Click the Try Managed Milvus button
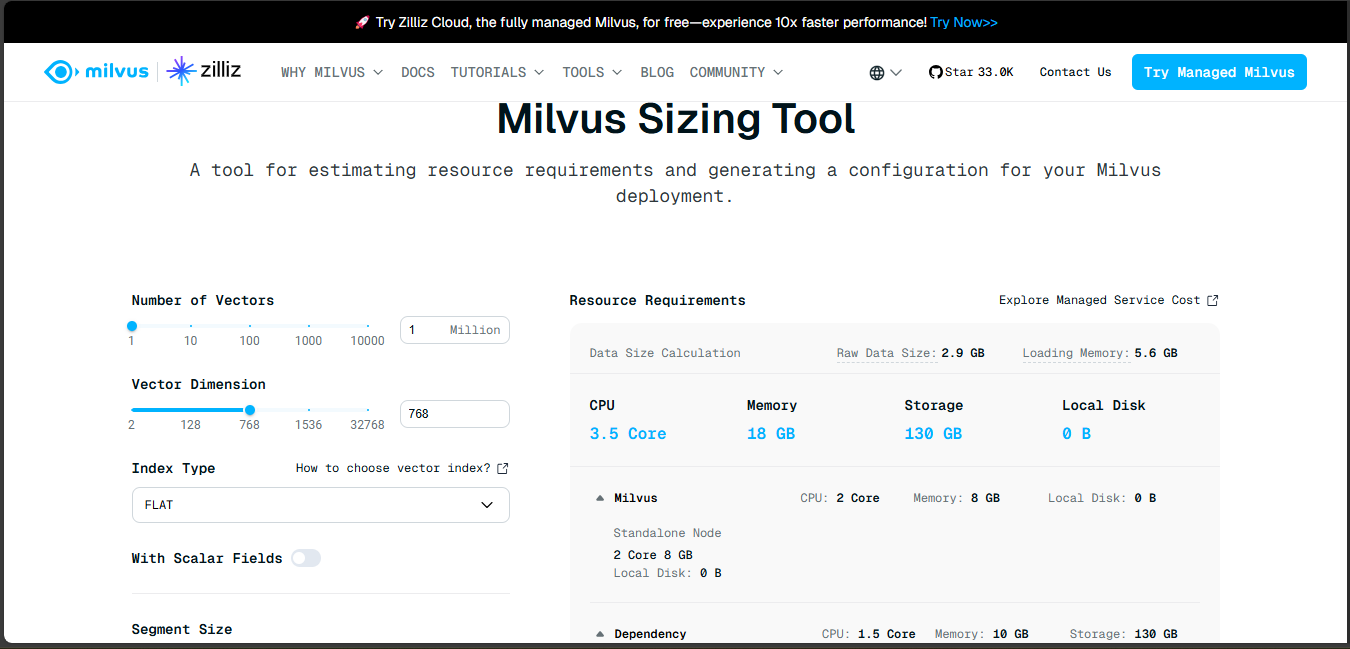 pos(1219,71)
